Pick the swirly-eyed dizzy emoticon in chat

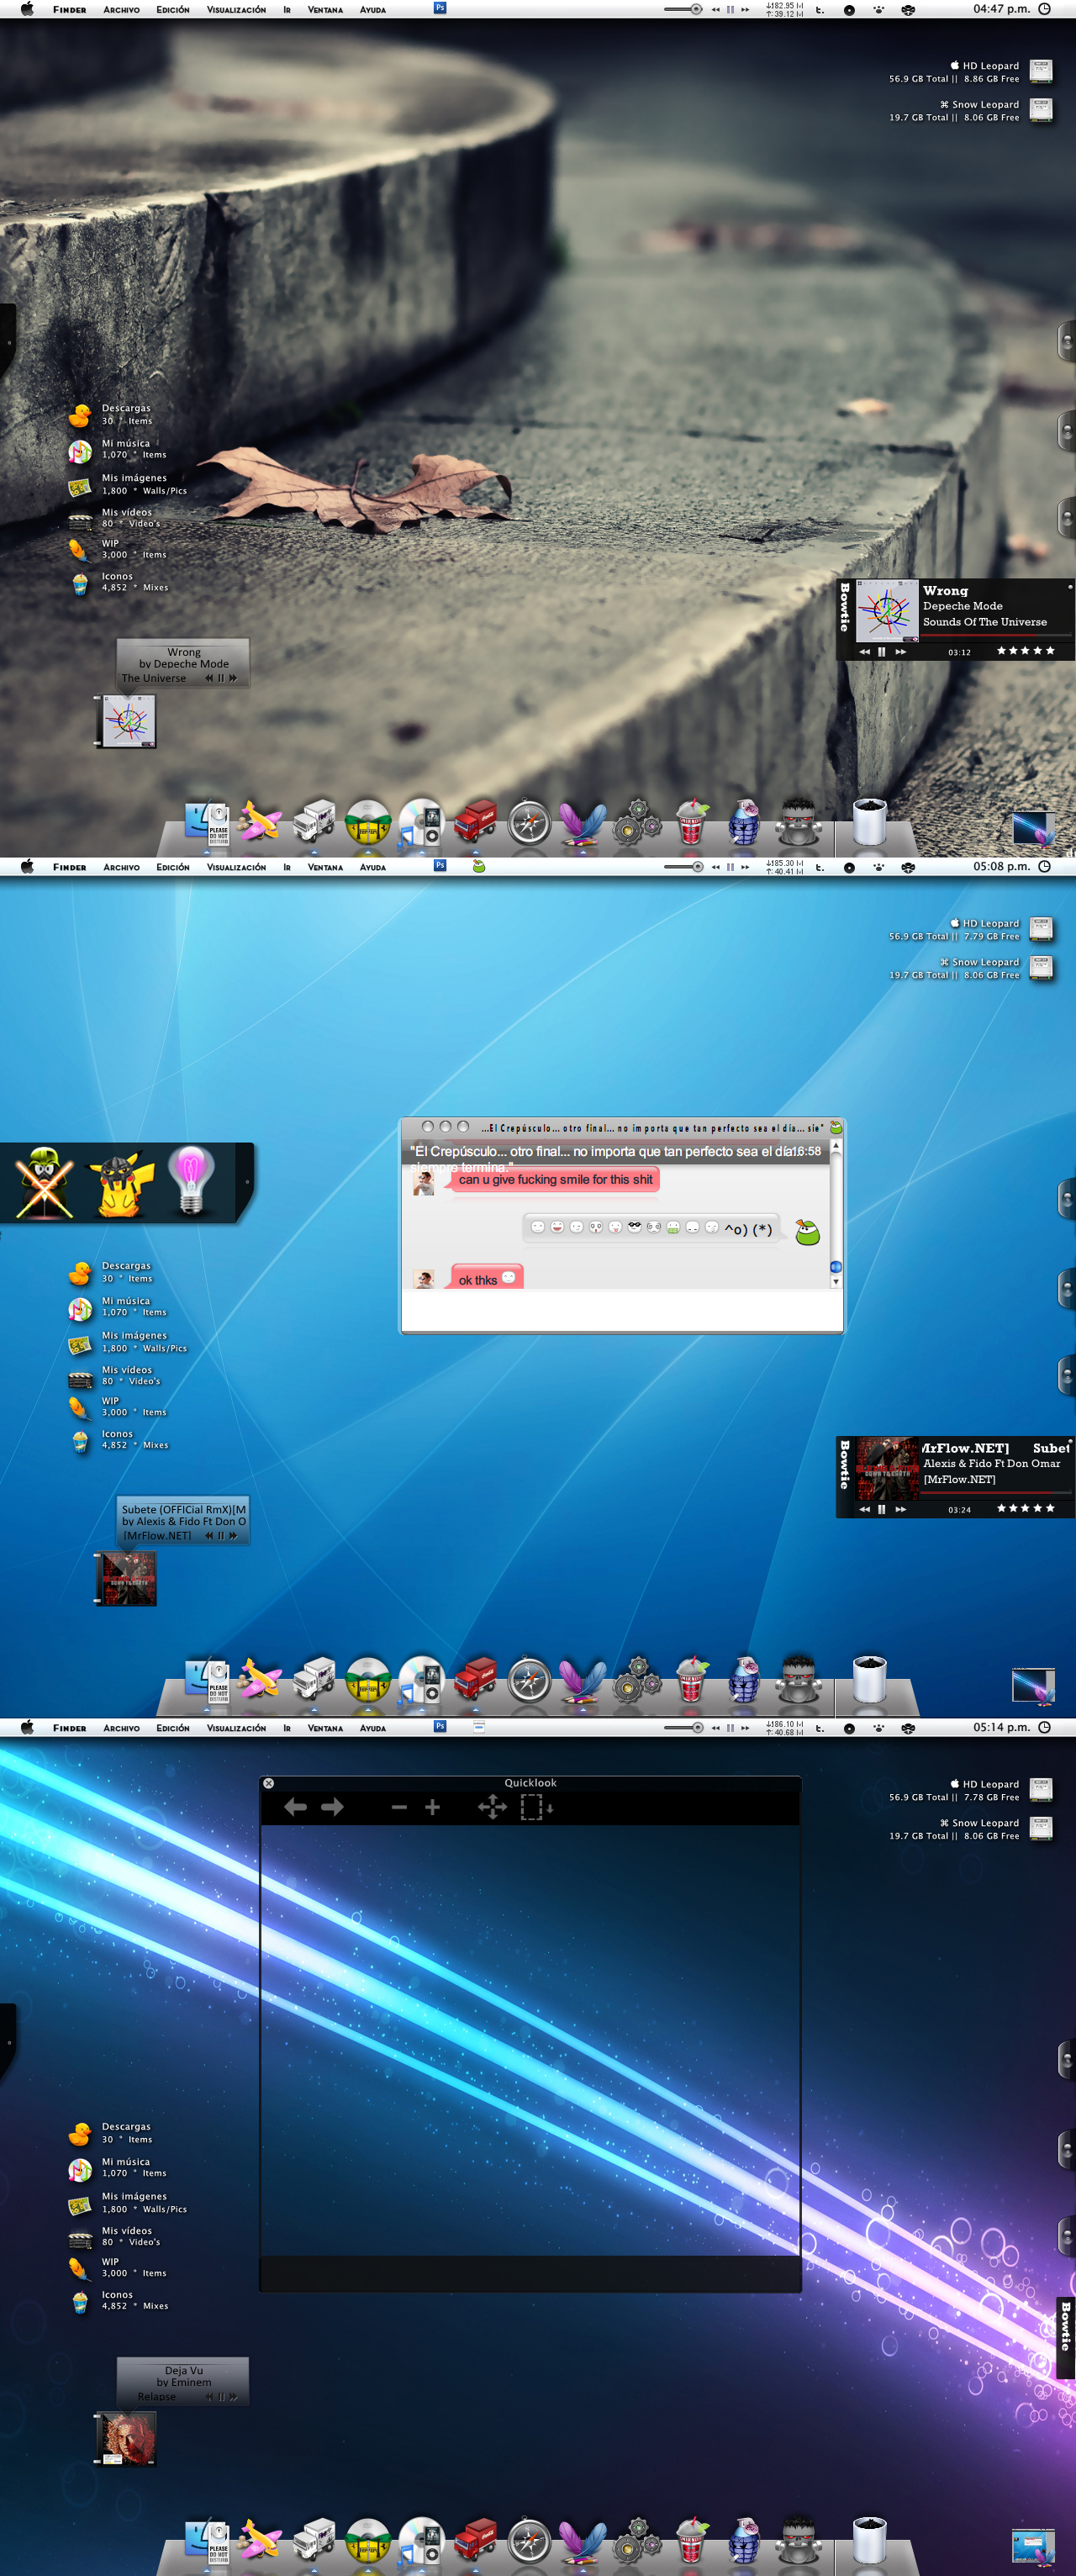pos(654,1227)
